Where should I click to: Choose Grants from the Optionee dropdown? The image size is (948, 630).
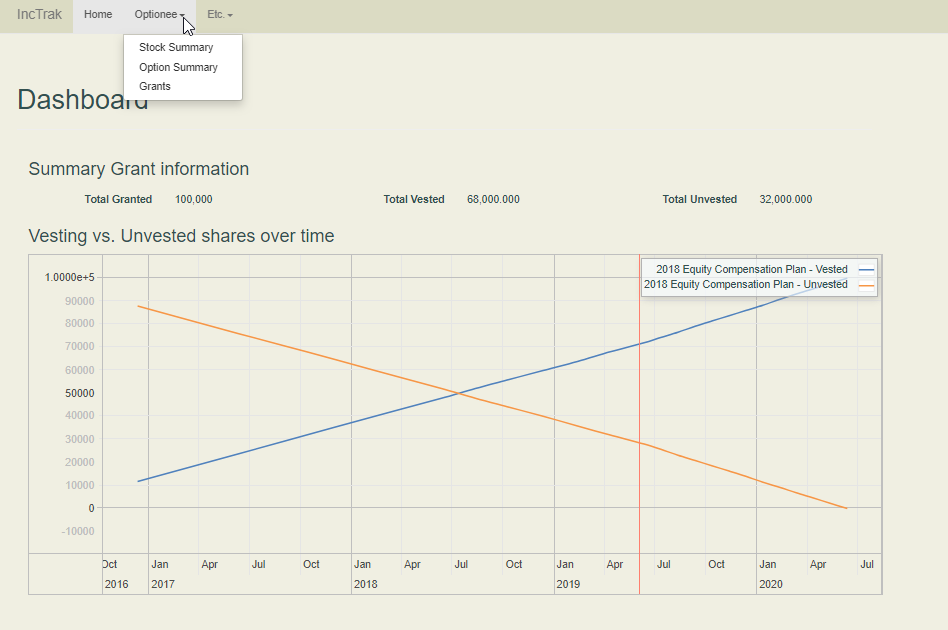(155, 86)
